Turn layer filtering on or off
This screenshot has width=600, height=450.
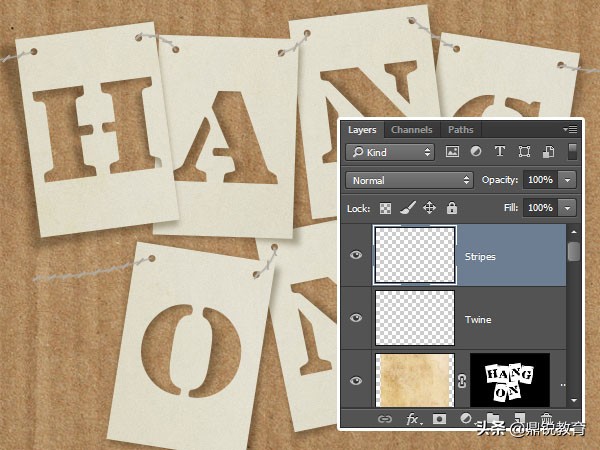click(572, 152)
